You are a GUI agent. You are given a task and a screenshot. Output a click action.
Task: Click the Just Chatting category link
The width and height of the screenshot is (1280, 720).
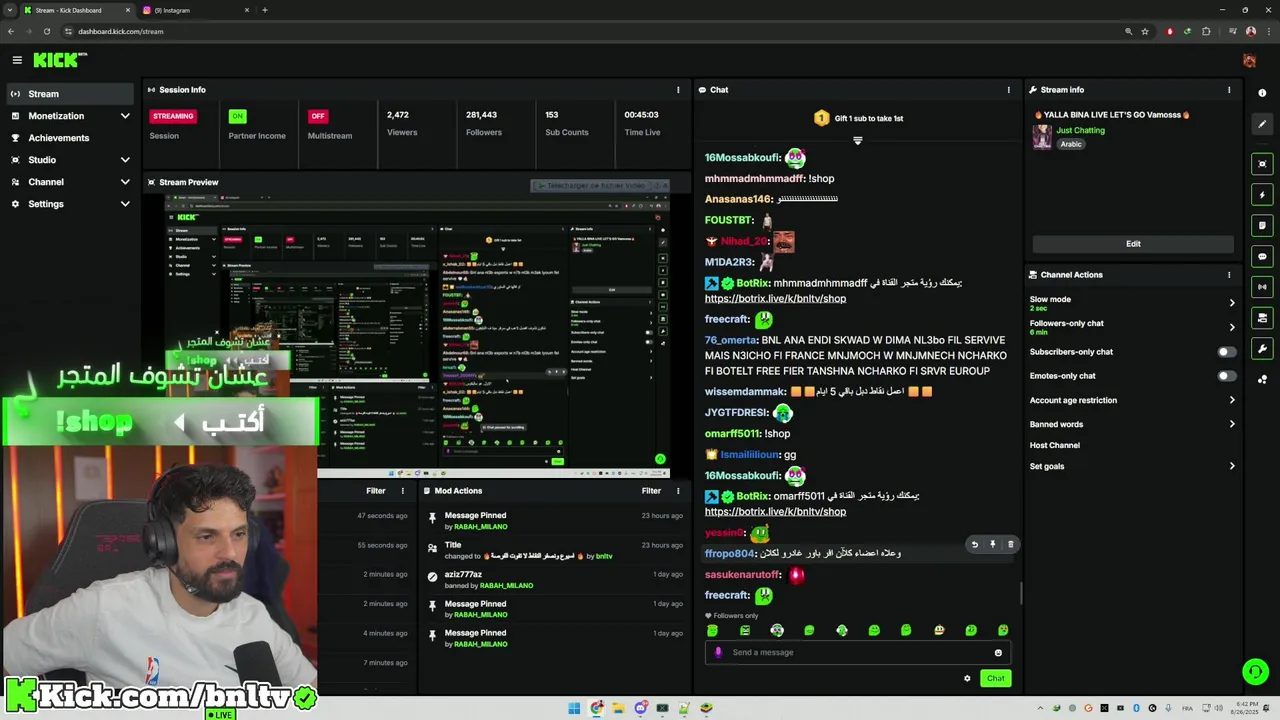pyautogui.click(x=1081, y=130)
